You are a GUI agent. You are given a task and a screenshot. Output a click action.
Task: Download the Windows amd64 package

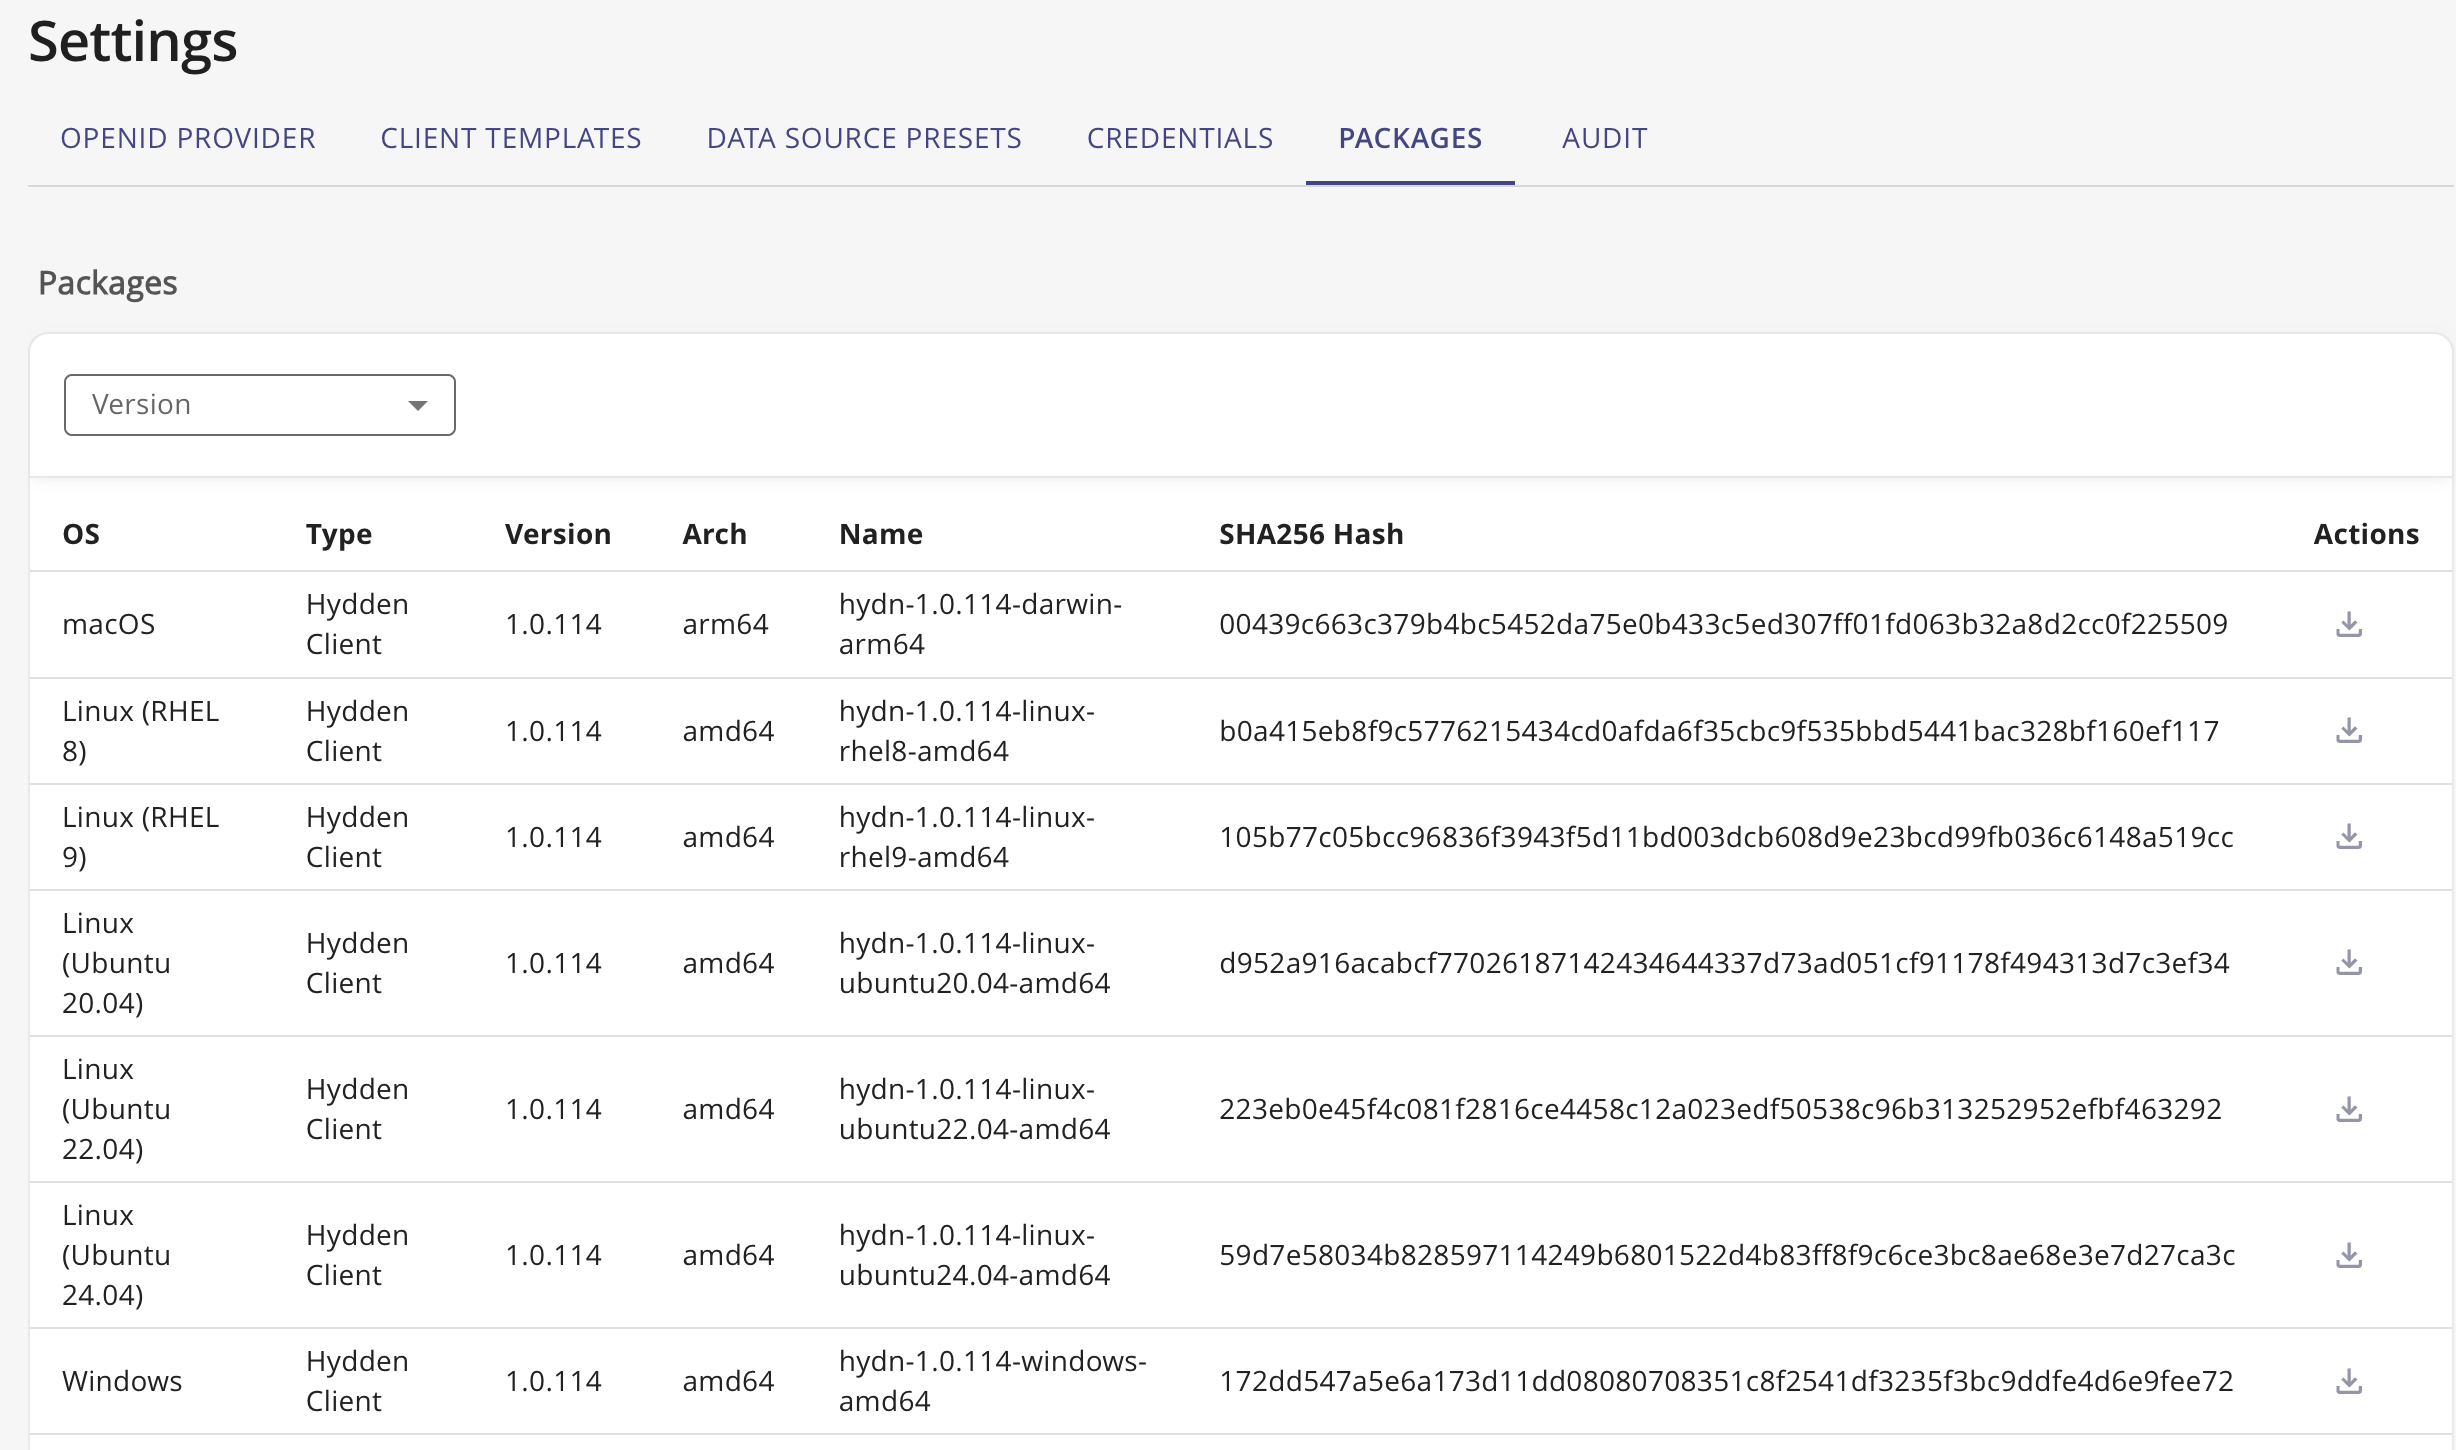[x=2348, y=1380]
